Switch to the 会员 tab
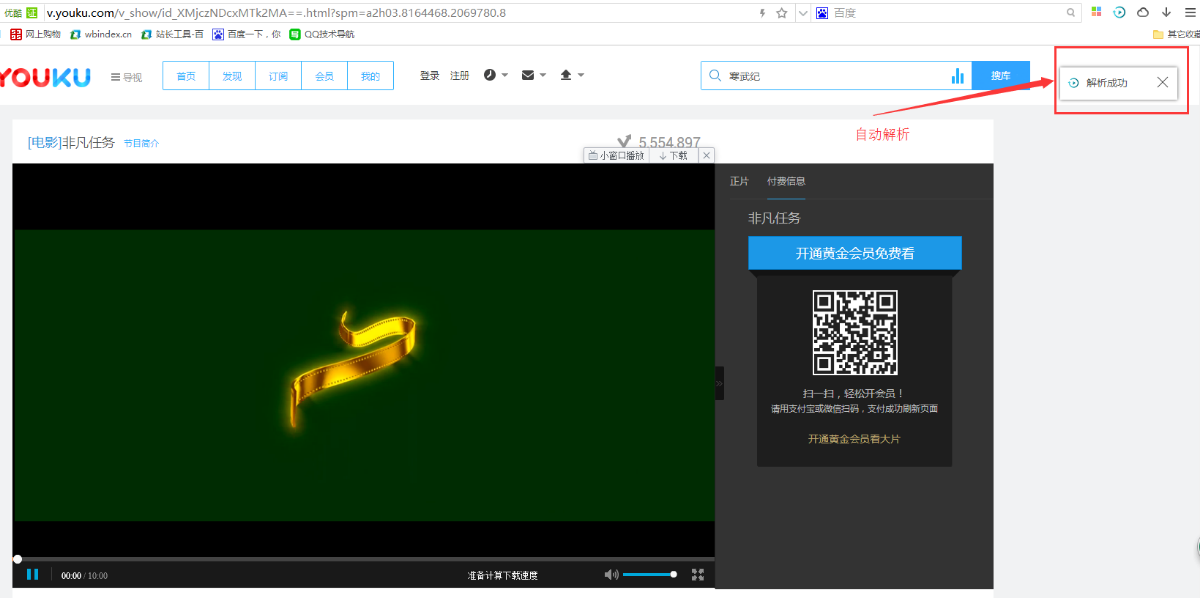 pyautogui.click(x=324, y=76)
